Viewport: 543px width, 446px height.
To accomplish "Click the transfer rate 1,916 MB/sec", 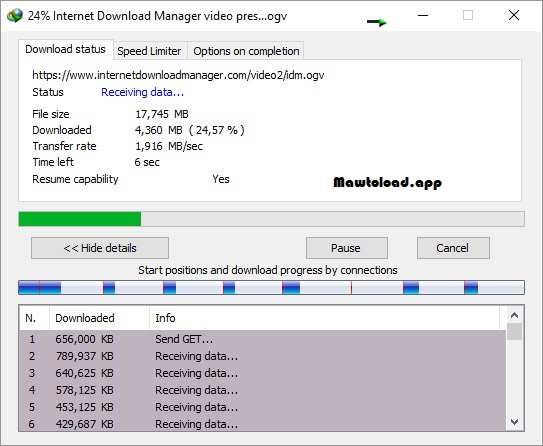I will point(169,146).
